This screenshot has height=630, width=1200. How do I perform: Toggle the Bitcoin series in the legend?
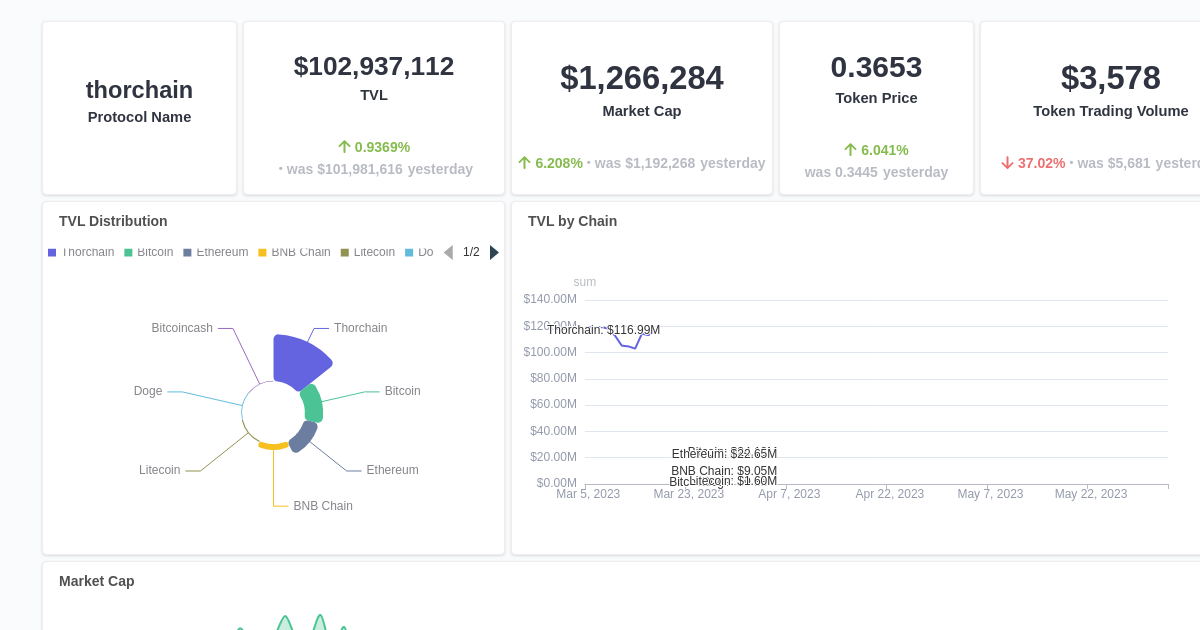[x=149, y=252]
